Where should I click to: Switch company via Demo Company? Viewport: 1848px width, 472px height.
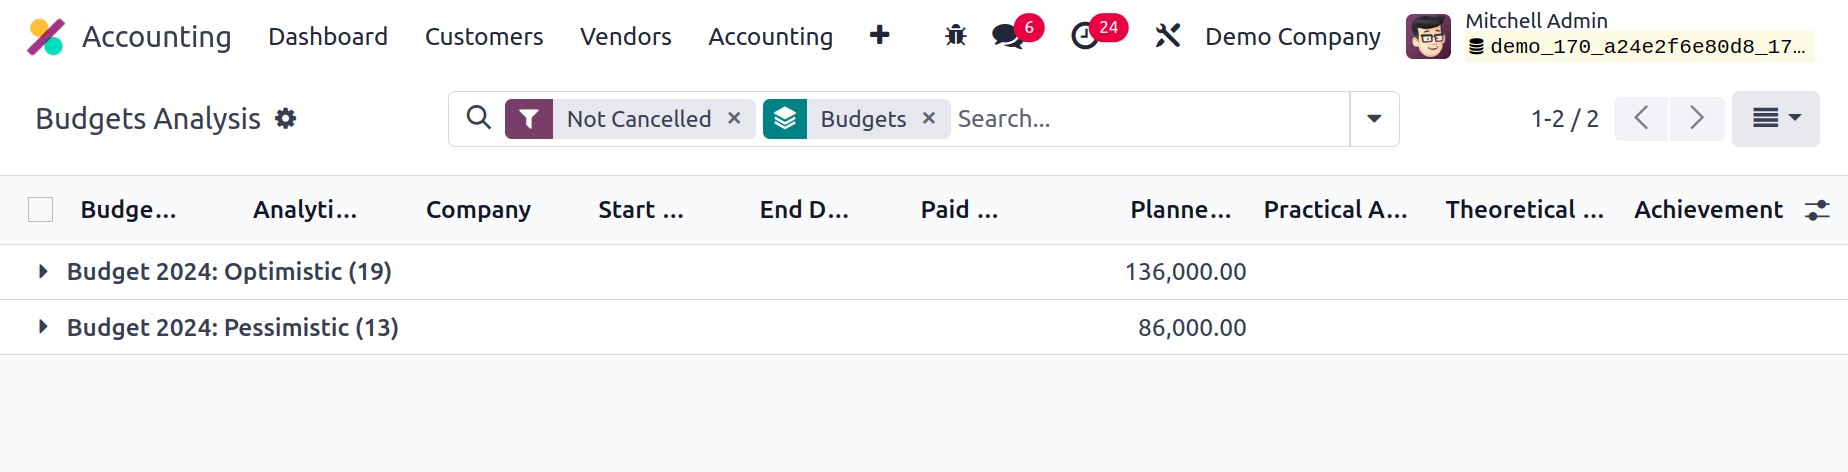1293,36
